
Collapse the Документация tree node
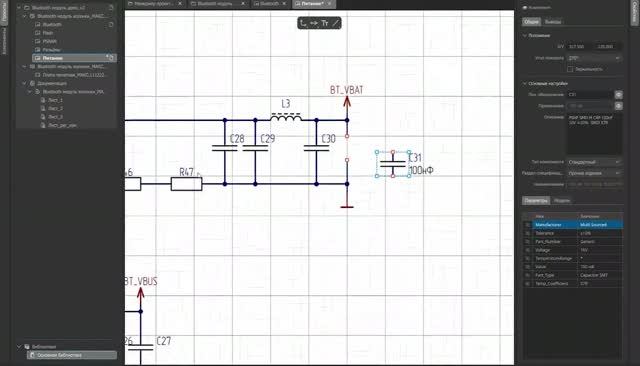tap(24, 83)
